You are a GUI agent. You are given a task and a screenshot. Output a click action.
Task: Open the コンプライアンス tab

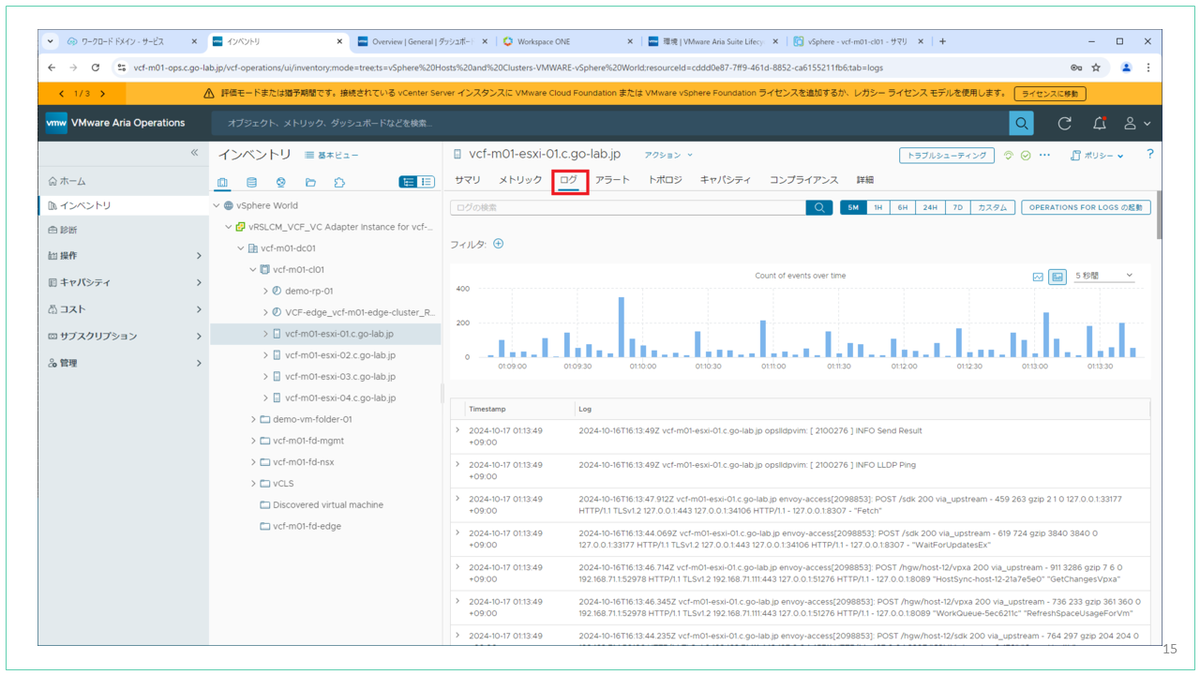coord(803,180)
